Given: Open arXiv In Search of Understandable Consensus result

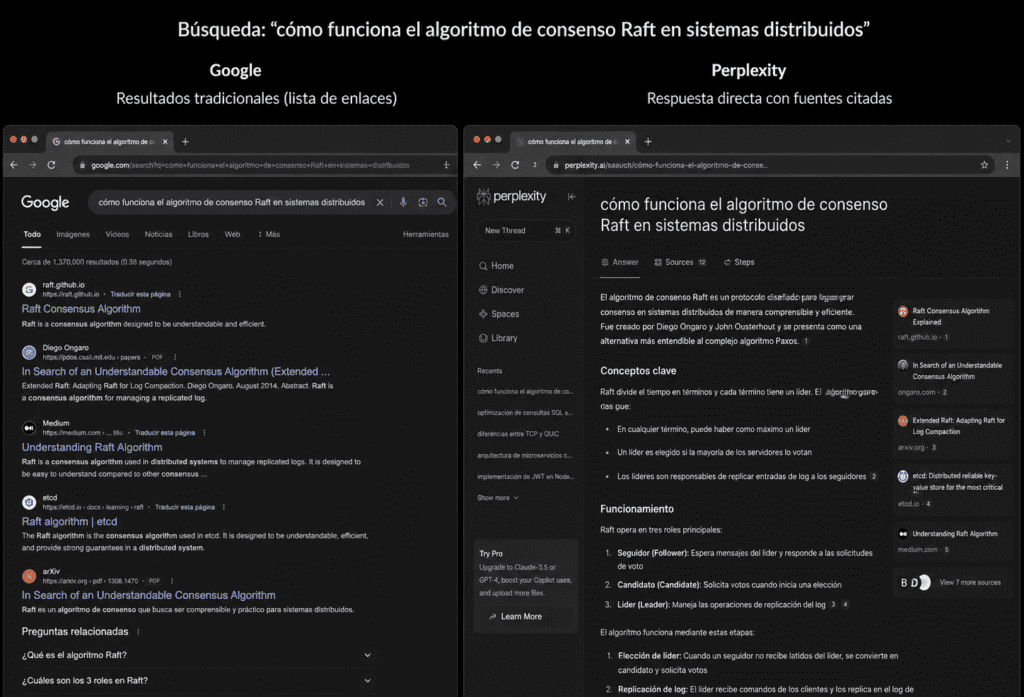Looking at the screenshot, I should (148, 596).
